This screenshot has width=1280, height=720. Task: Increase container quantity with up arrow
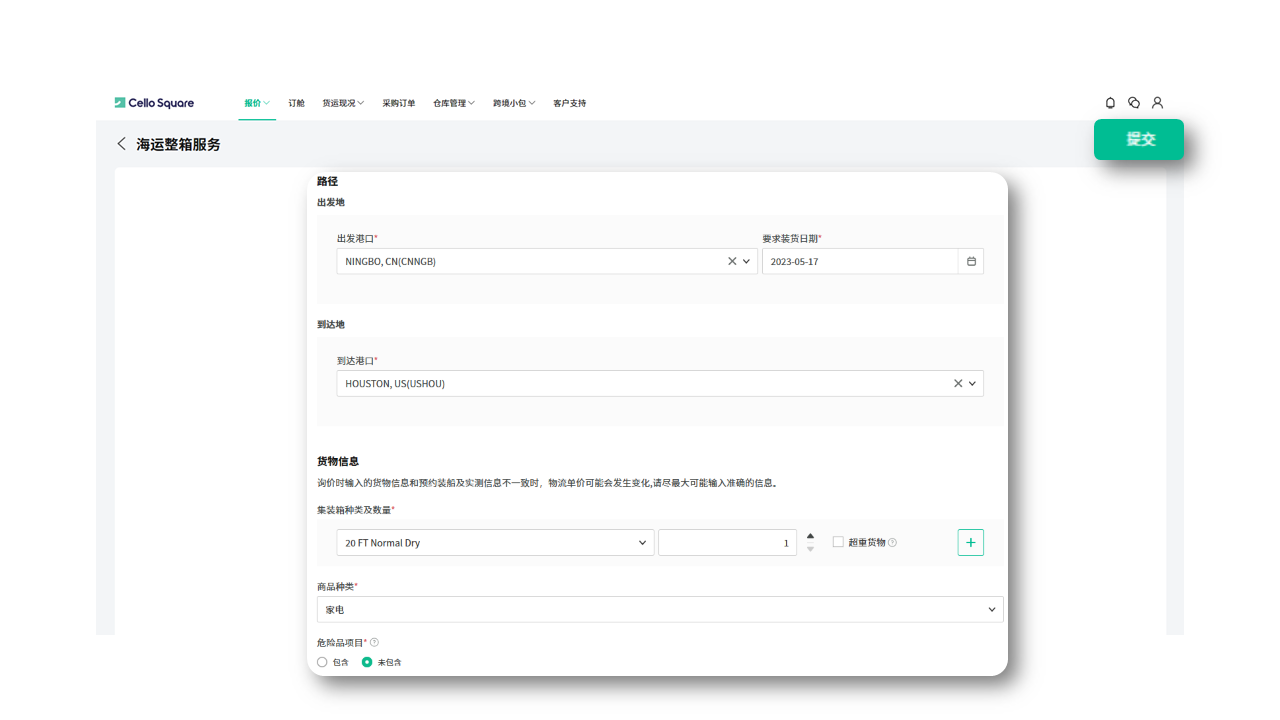pyautogui.click(x=810, y=536)
